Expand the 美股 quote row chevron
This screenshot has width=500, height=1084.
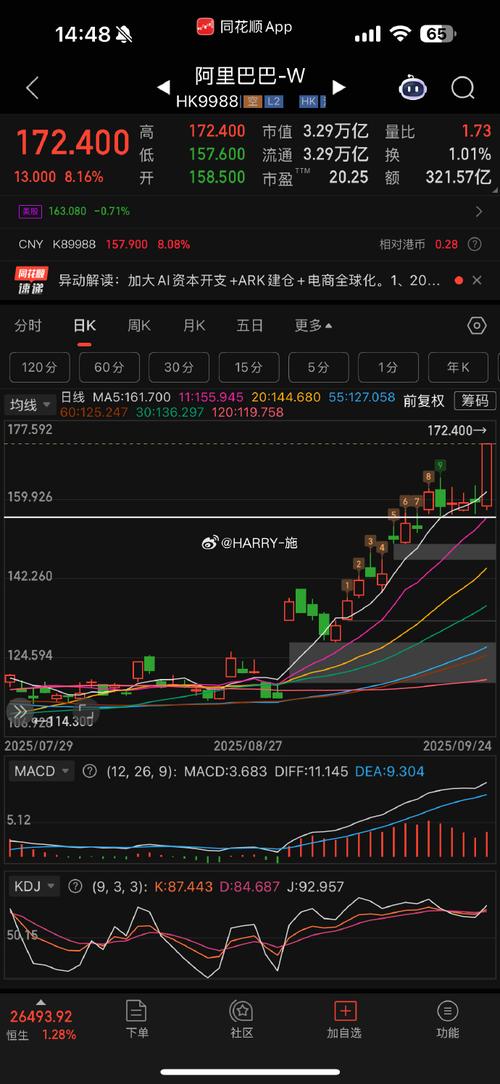click(479, 212)
